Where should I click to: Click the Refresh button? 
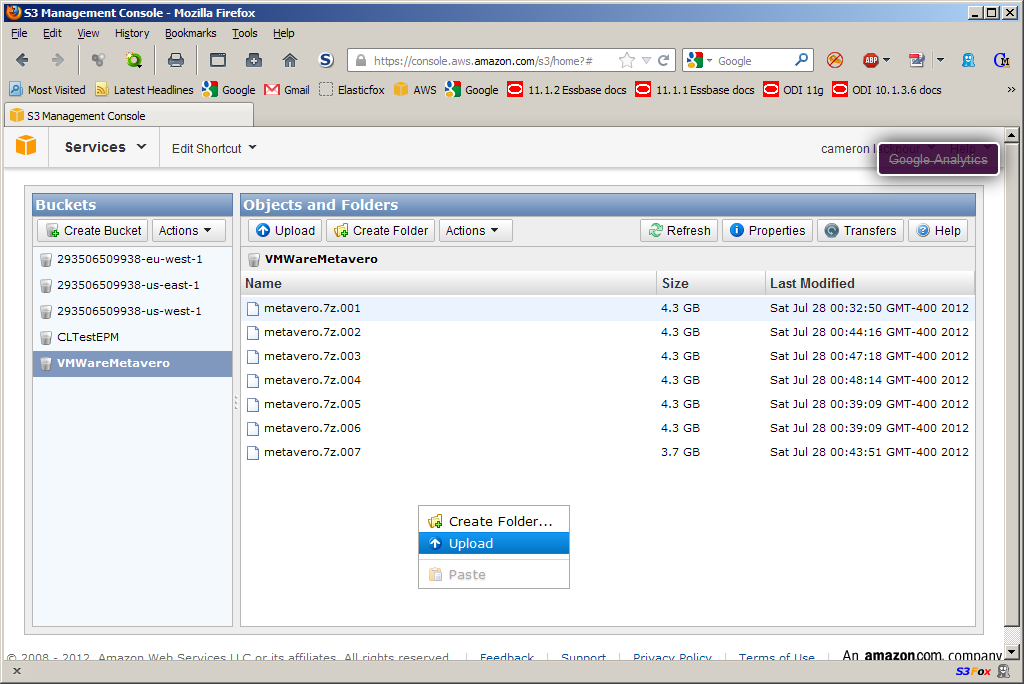679,231
